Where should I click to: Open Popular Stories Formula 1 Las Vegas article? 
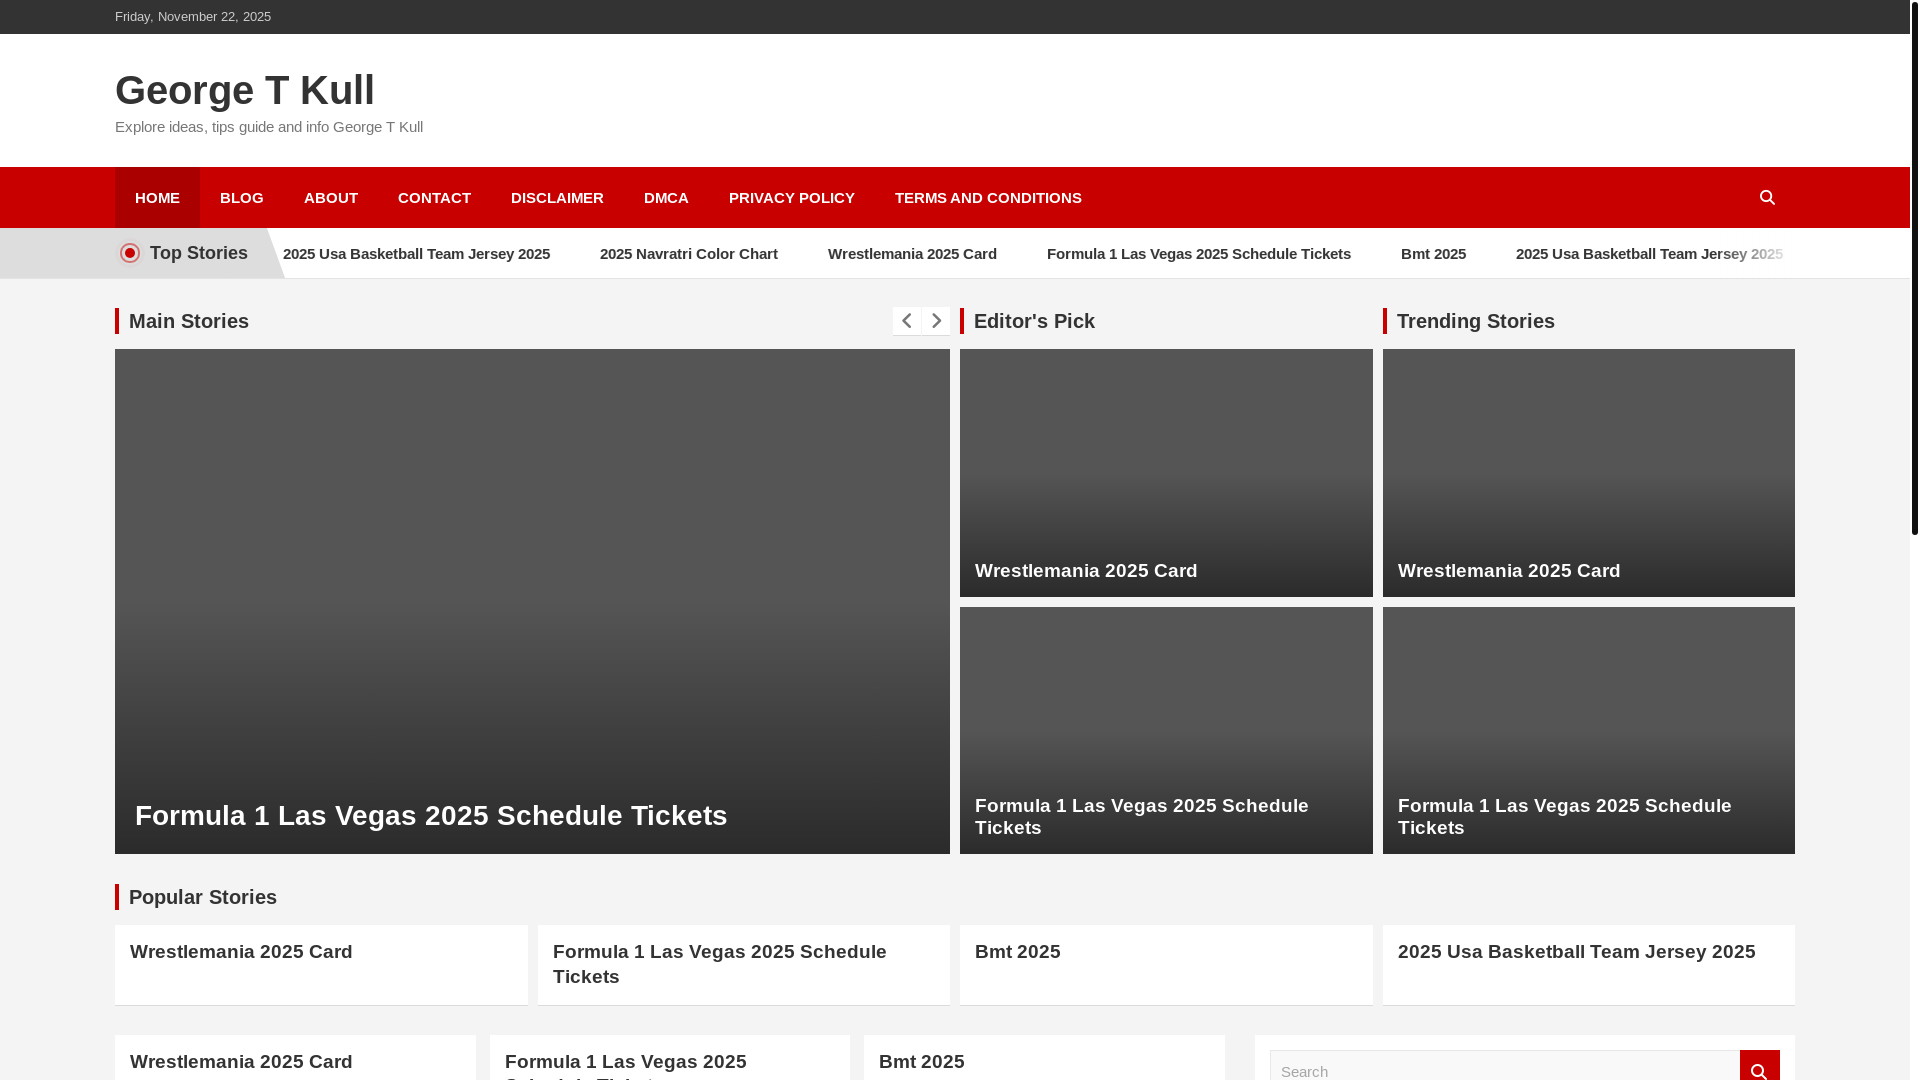pos(720,964)
